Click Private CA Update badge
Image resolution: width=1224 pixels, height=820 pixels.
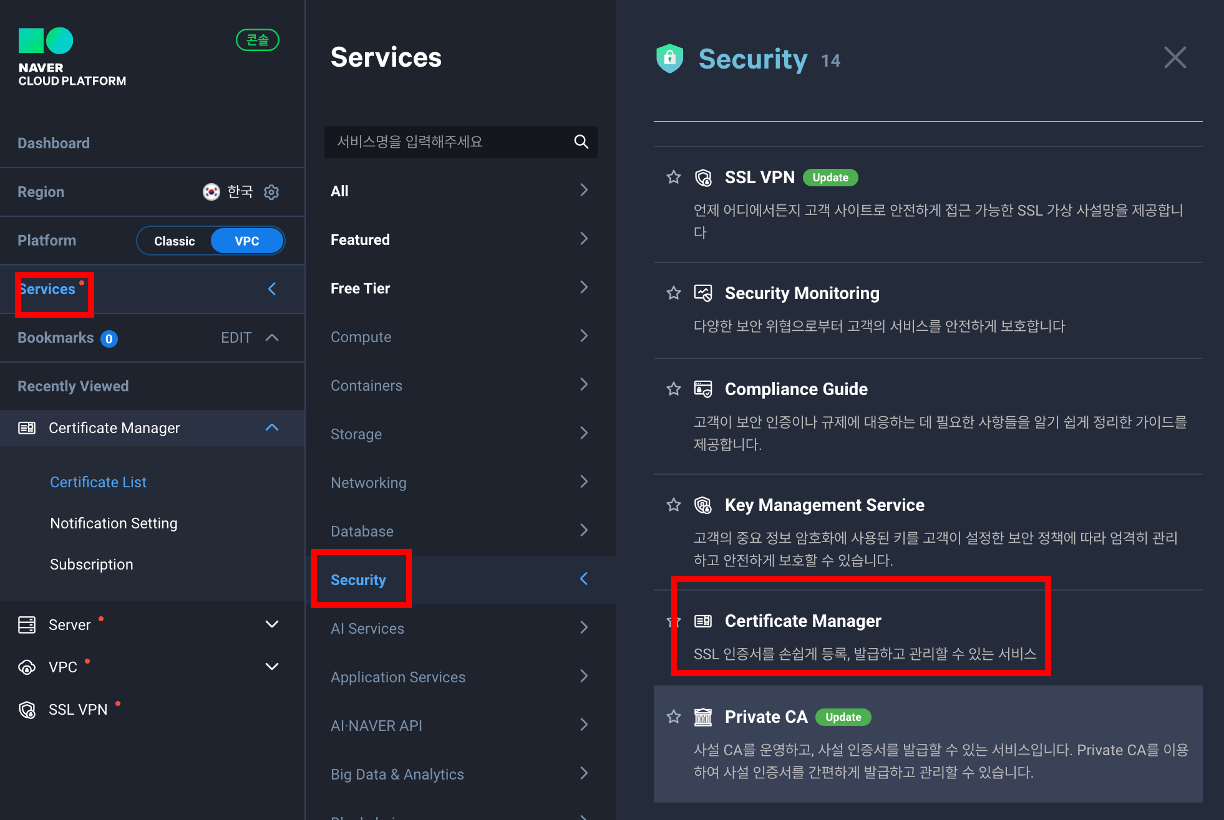pos(843,717)
